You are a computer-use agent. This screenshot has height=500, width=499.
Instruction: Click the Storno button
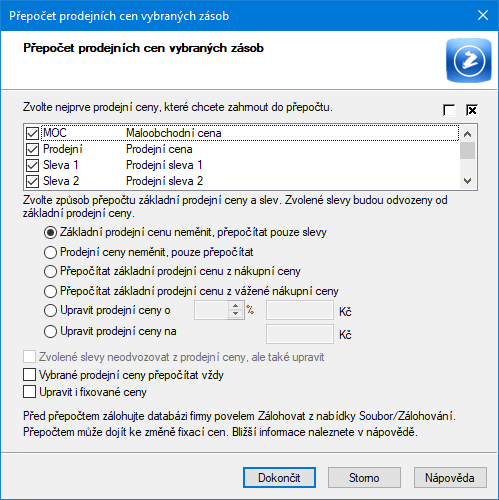coord(364,478)
